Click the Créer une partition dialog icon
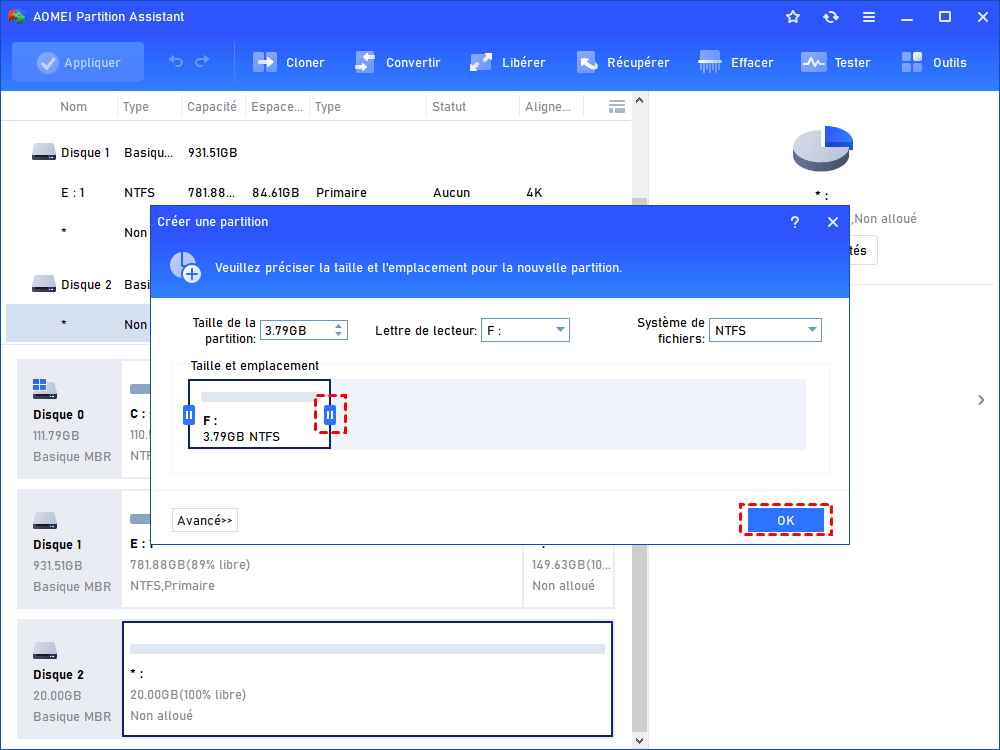Viewport: 1000px width, 750px height. tap(185, 267)
